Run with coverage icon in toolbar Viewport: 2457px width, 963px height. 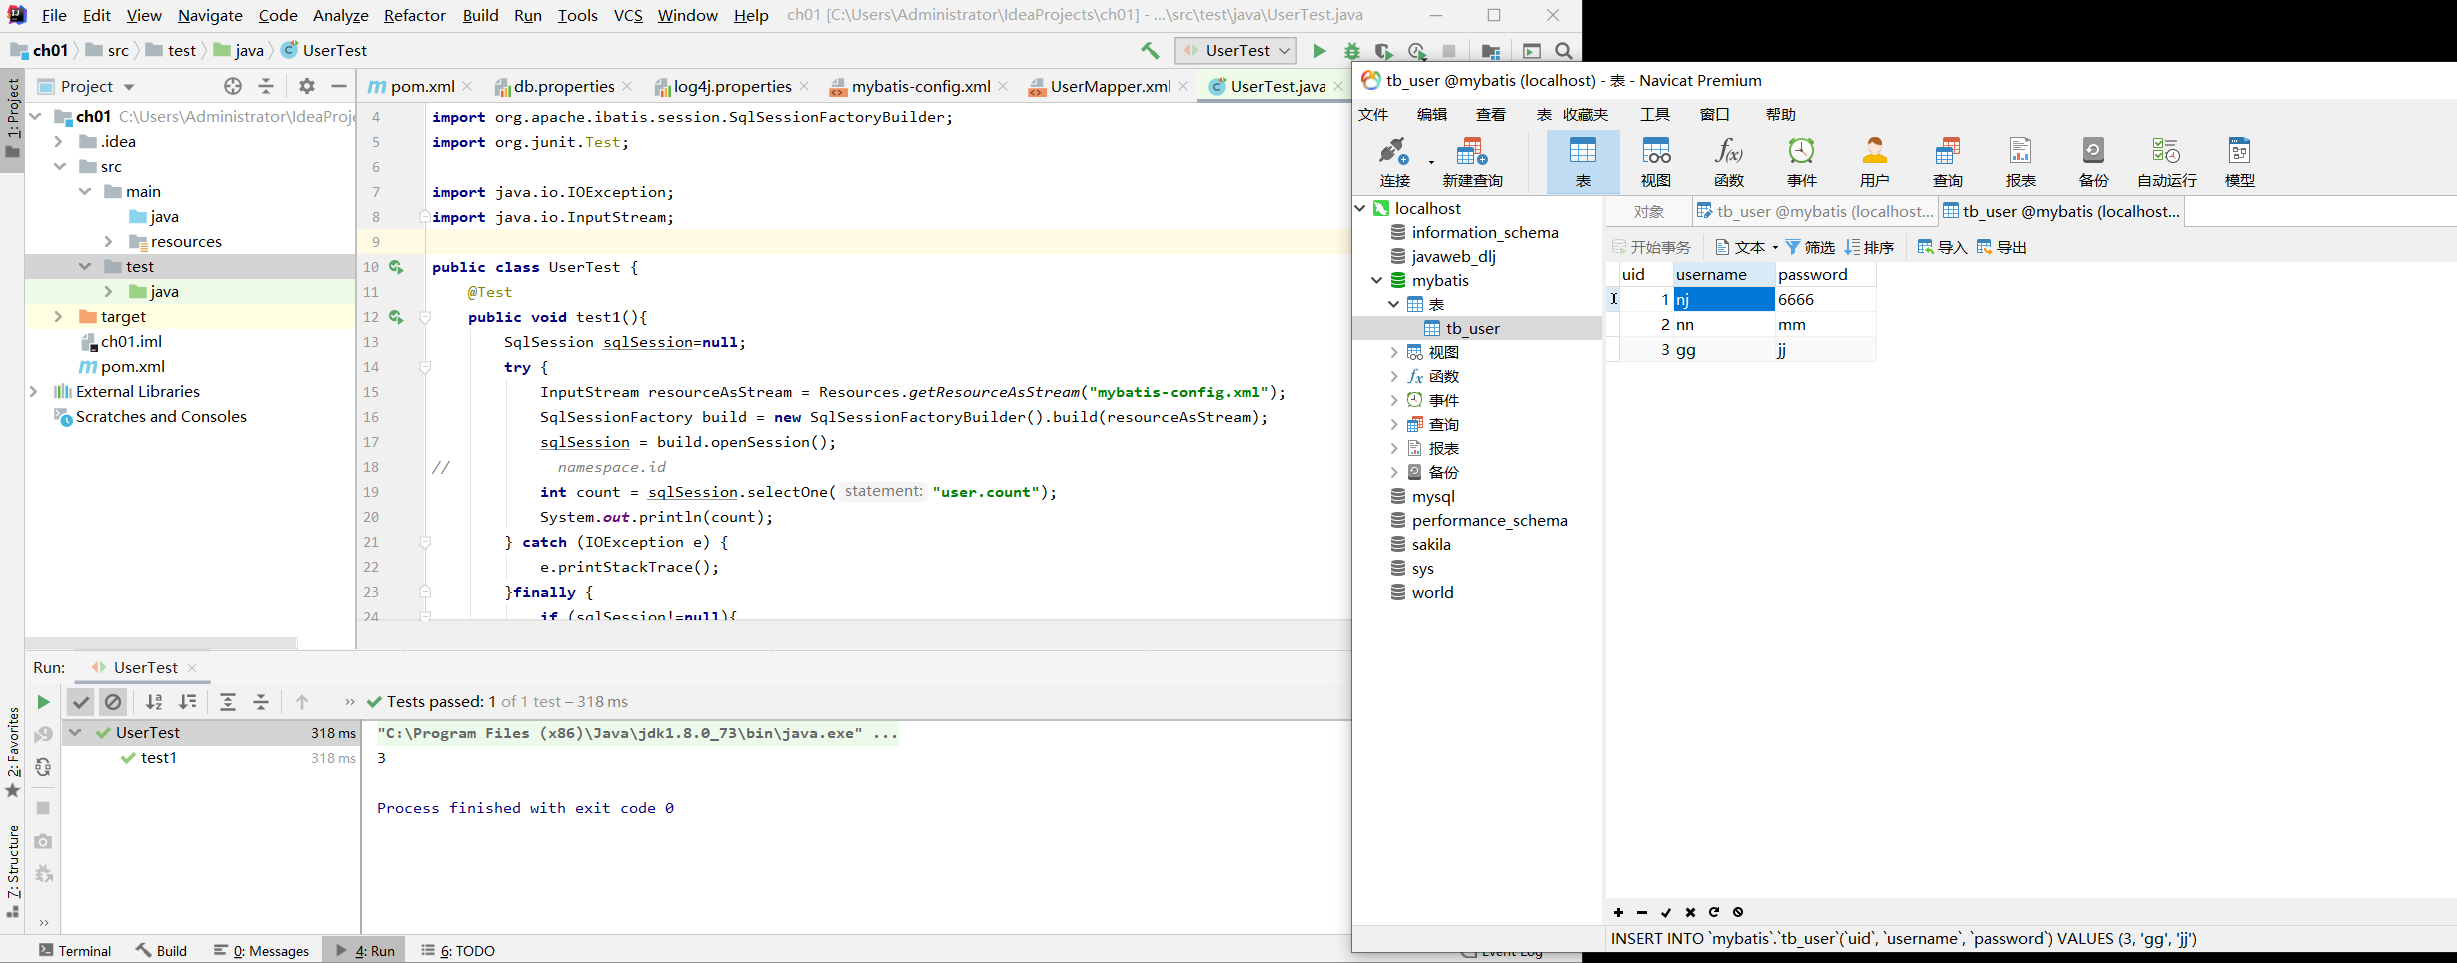point(1384,50)
